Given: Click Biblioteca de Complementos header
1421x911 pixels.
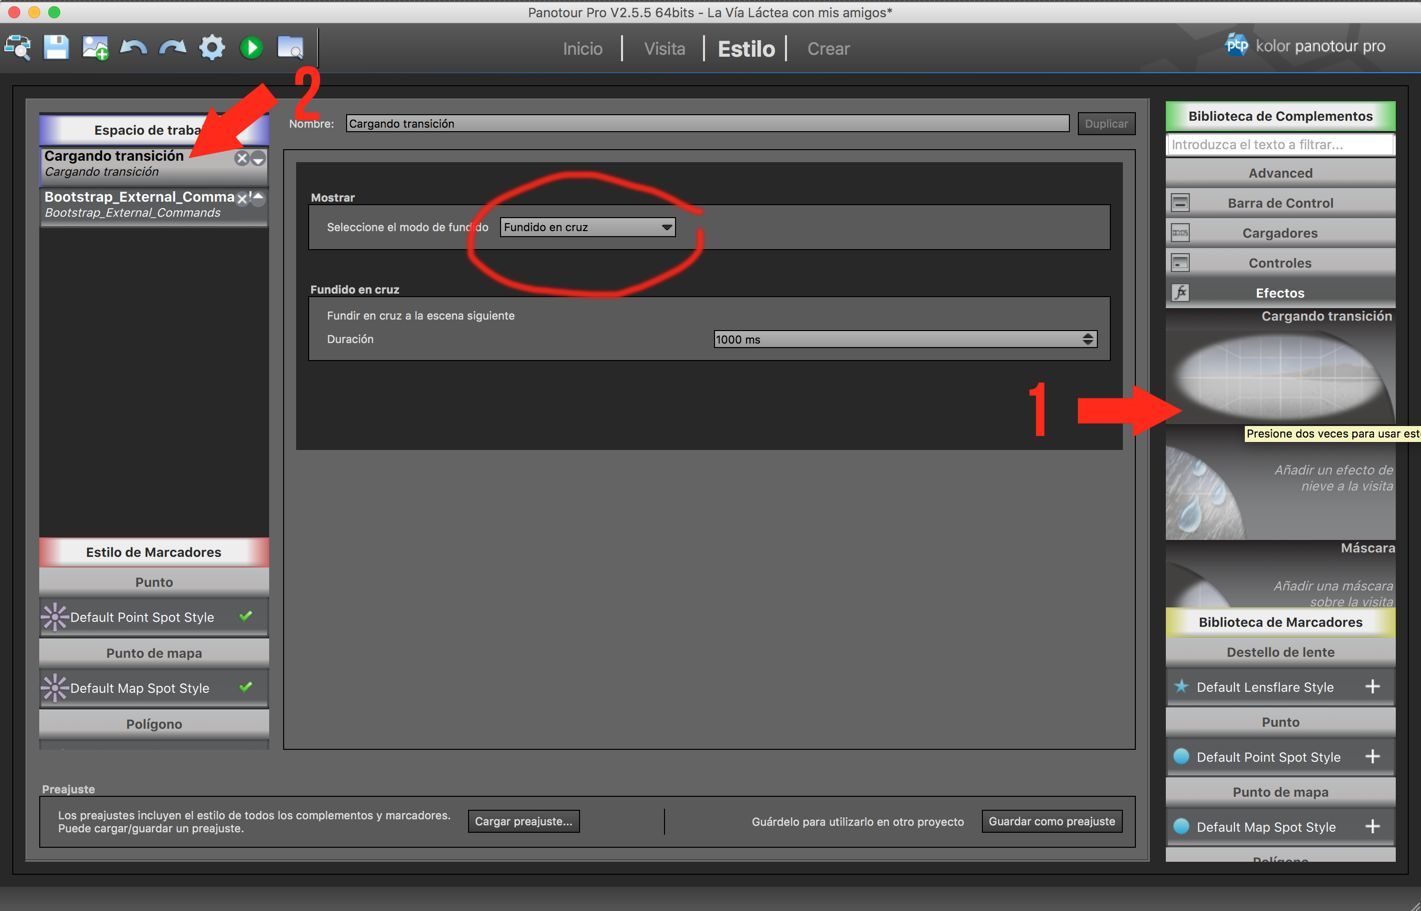Looking at the screenshot, I should coord(1280,116).
